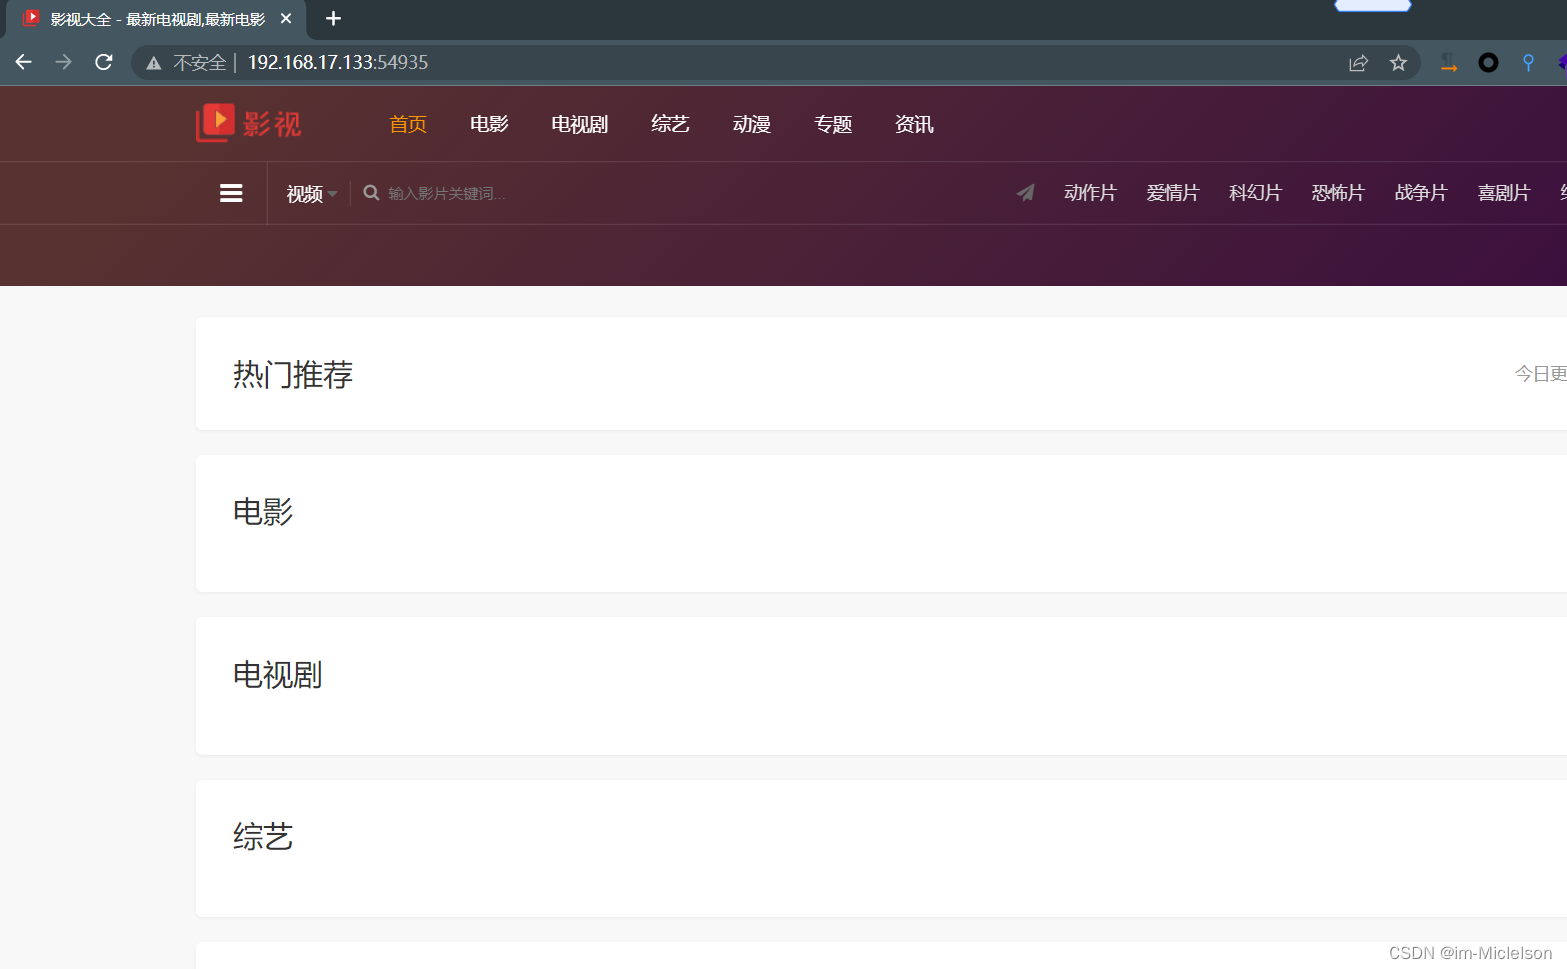Open the 恐怖片 category link

1338,192
